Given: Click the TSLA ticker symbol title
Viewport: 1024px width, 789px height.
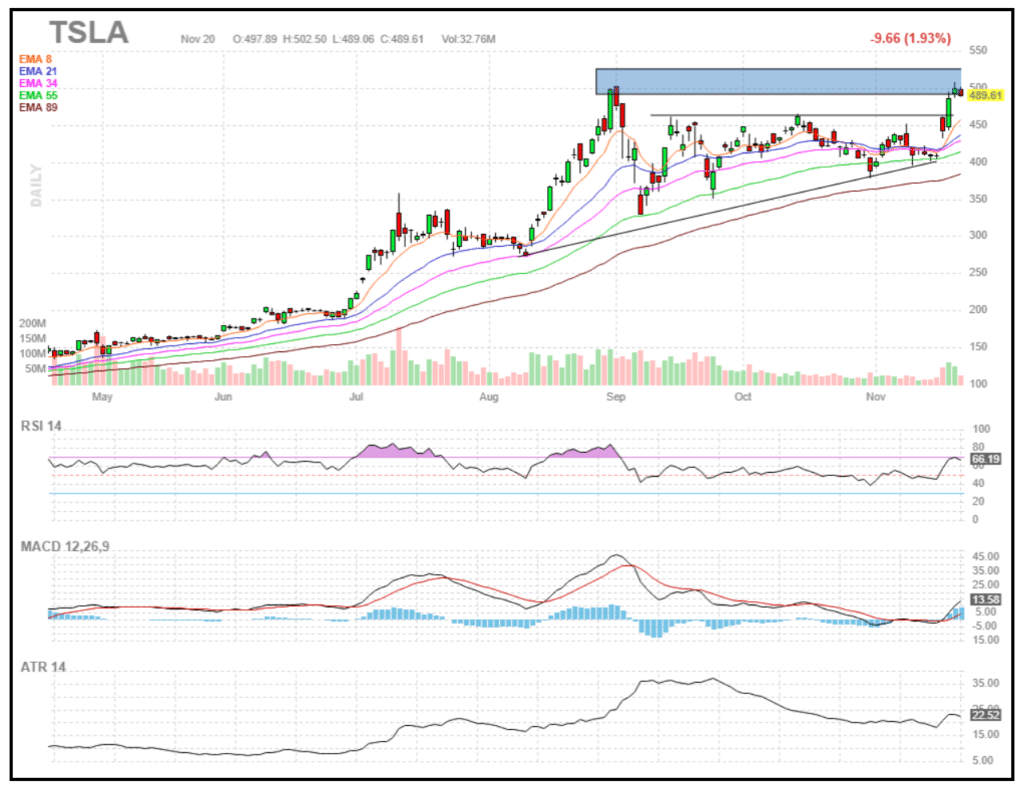Looking at the screenshot, I should click(x=89, y=33).
